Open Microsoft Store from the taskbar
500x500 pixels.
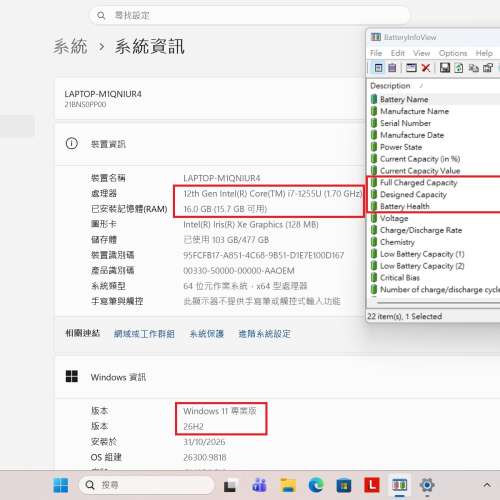pos(344,485)
